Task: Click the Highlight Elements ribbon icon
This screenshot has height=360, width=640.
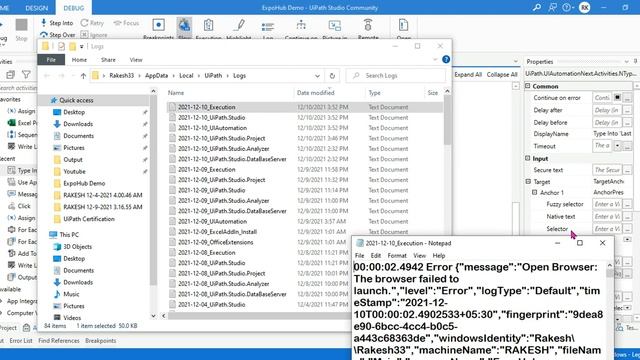Action: click(239, 25)
